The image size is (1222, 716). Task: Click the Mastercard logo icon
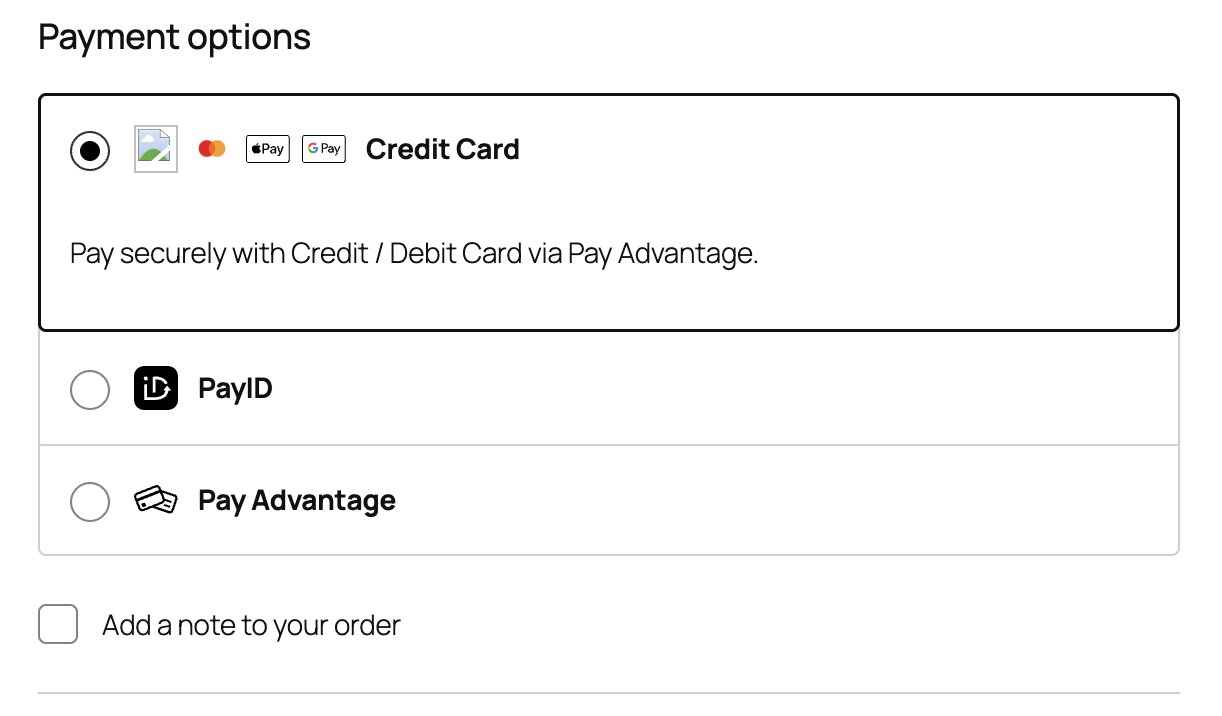click(x=212, y=149)
